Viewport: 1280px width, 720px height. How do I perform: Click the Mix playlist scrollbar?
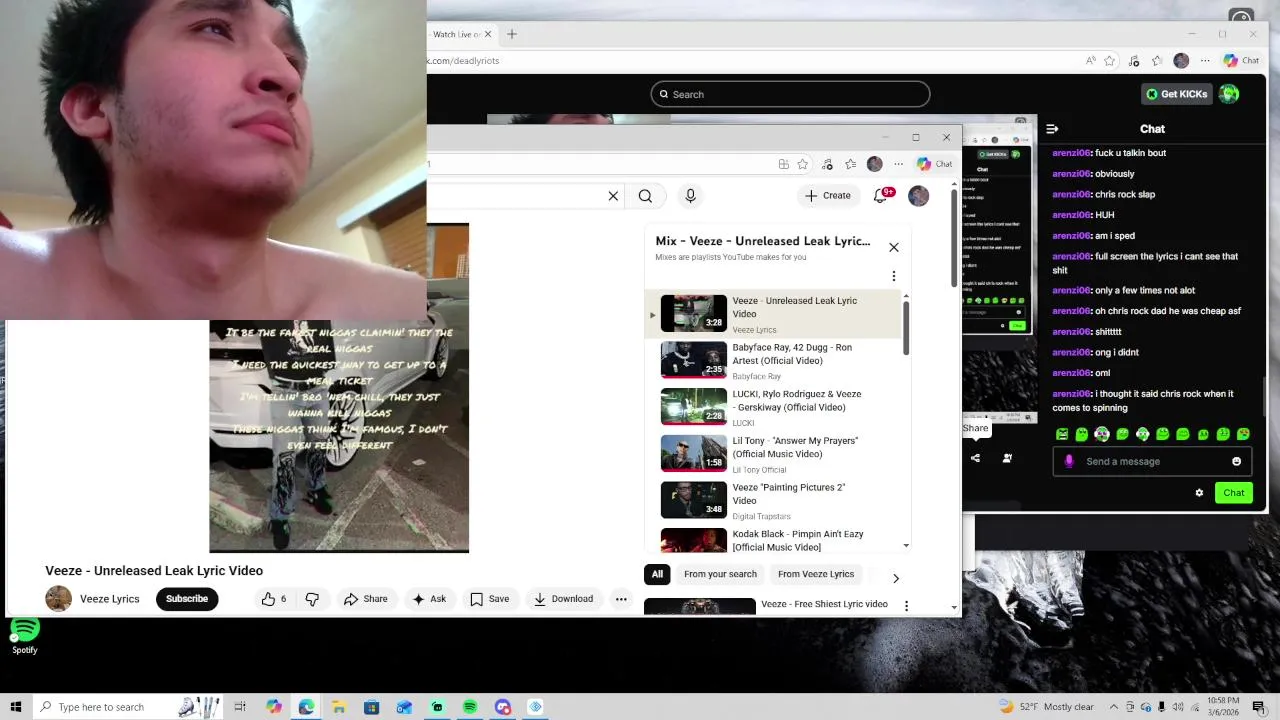906,328
